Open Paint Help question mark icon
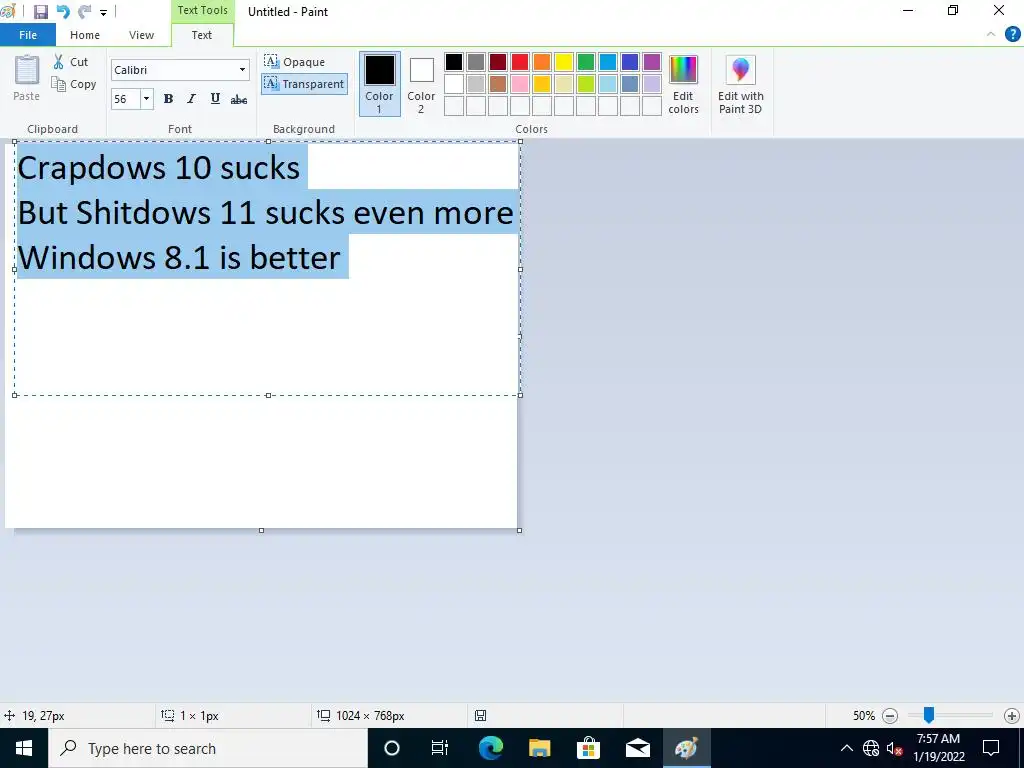 click(x=1012, y=34)
